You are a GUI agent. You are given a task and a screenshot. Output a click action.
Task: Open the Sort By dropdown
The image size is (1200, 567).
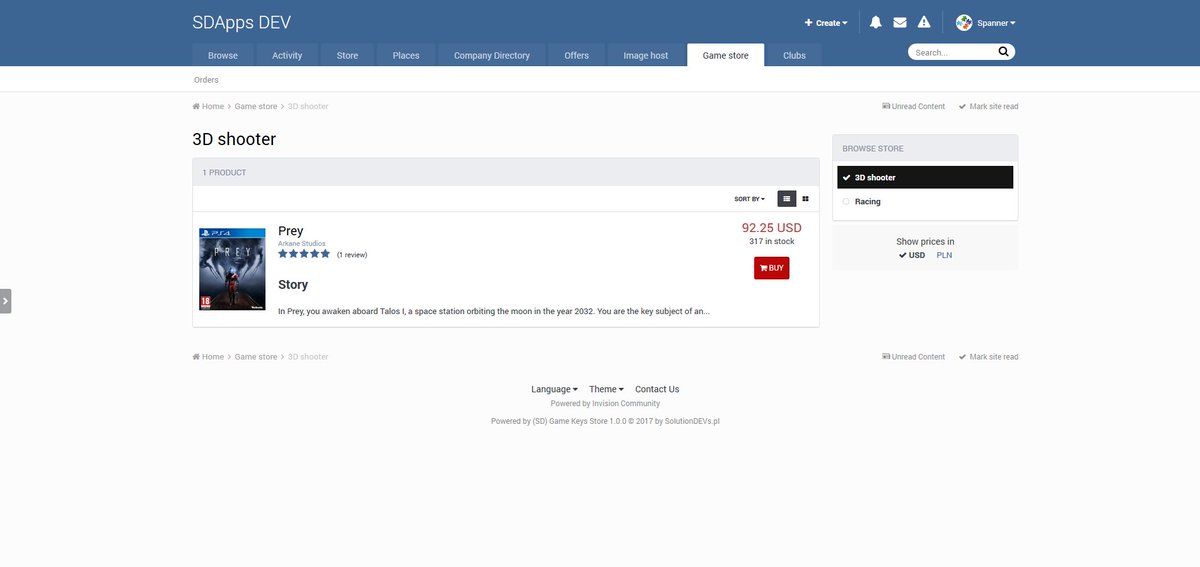[749, 199]
